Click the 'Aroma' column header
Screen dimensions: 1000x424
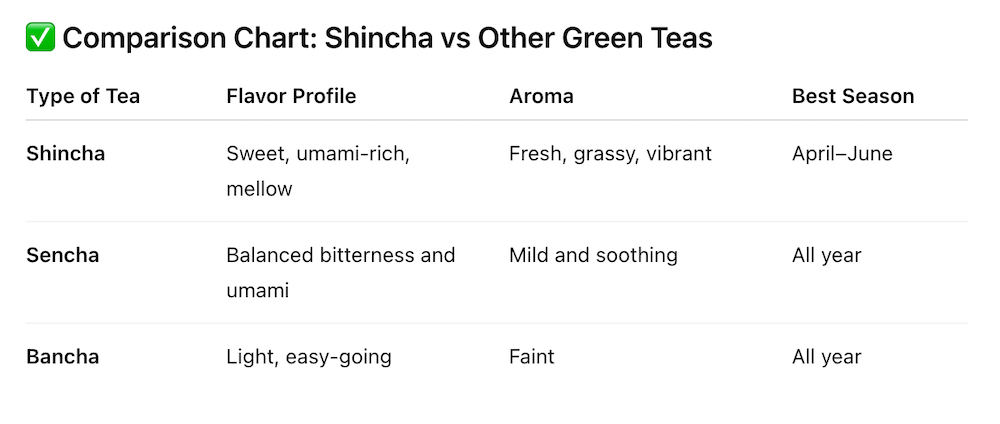[x=541, y=96]
